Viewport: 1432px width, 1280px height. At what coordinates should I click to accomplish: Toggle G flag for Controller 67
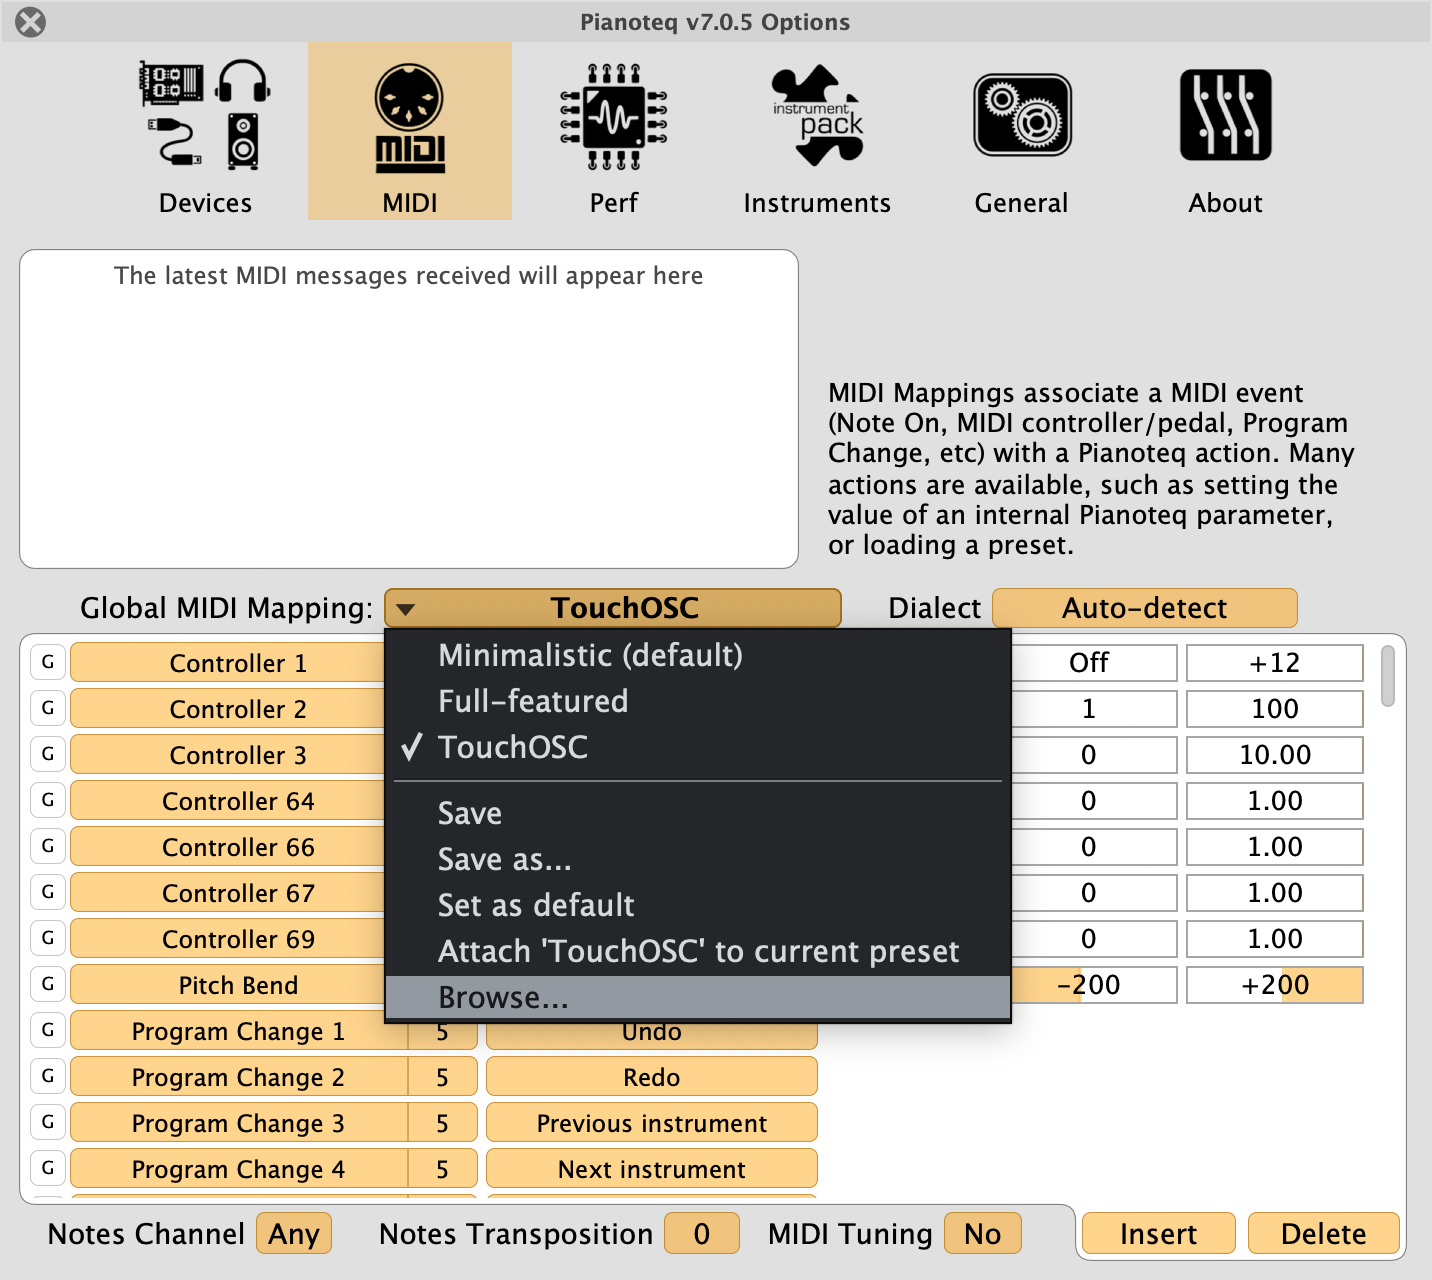[x=48, y=892]
